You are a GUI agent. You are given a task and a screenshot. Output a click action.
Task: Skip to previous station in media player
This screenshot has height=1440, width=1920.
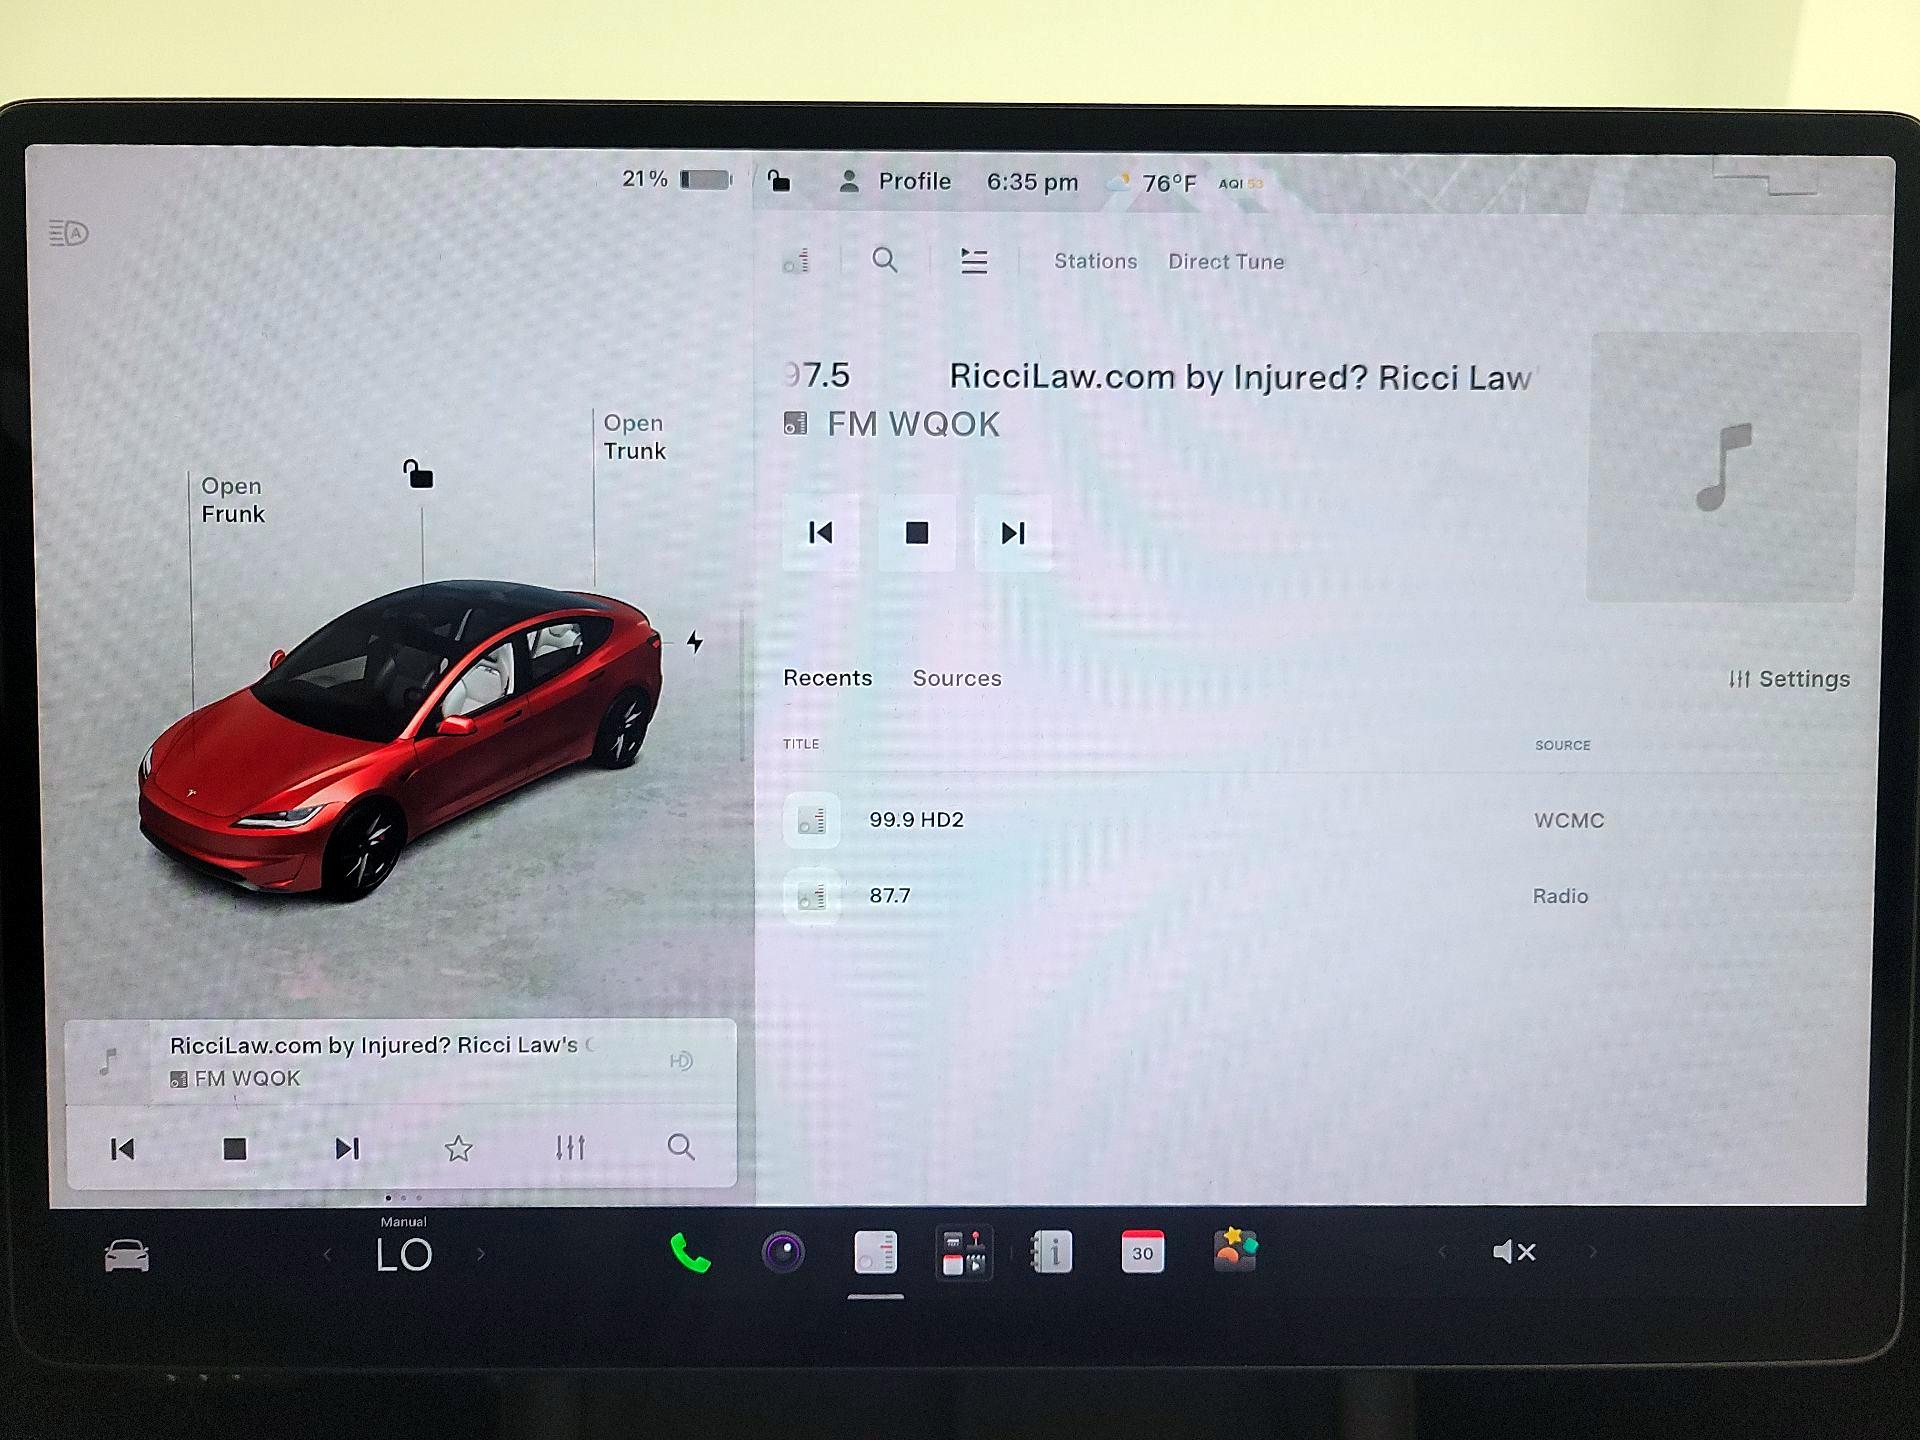click(820, 533)
